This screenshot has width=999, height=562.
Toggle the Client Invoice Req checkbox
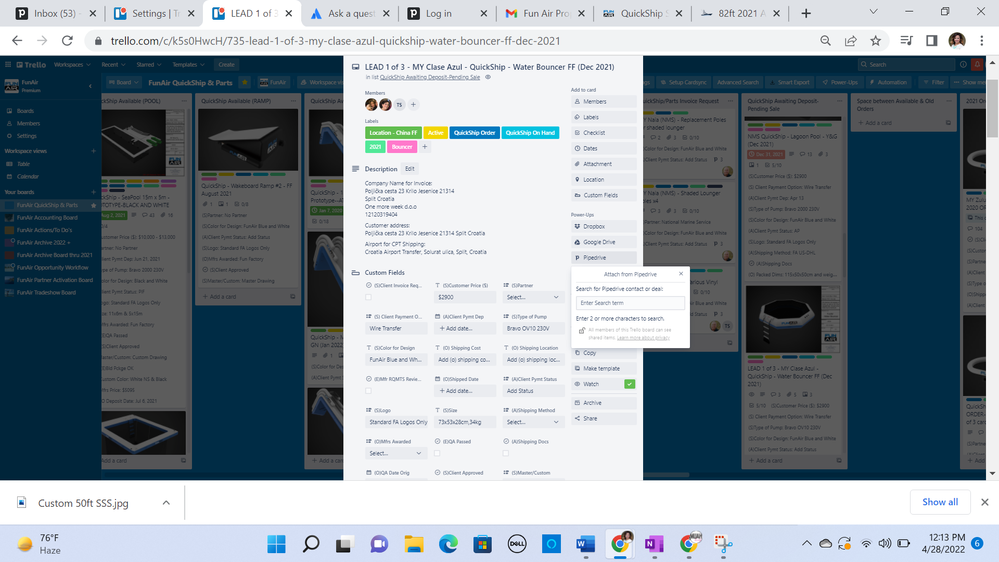[x=368, y=297]
